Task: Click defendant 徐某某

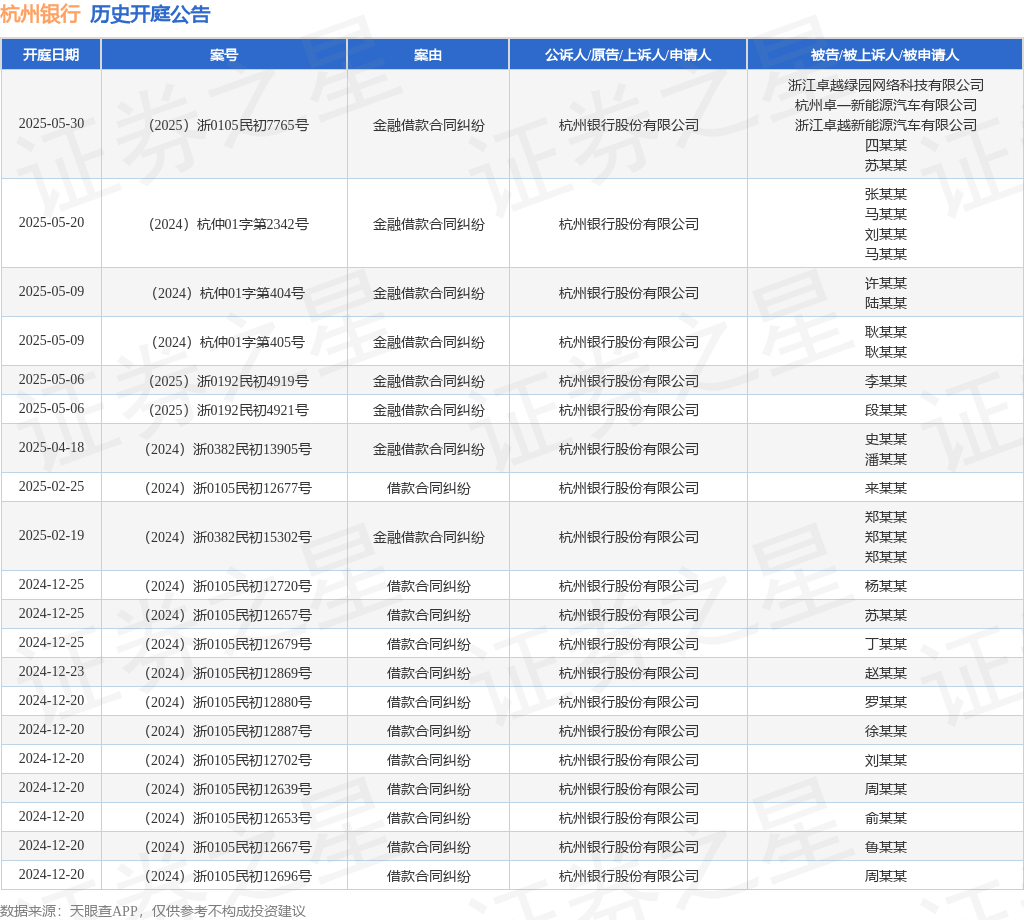Action: [x=886, y=731]
